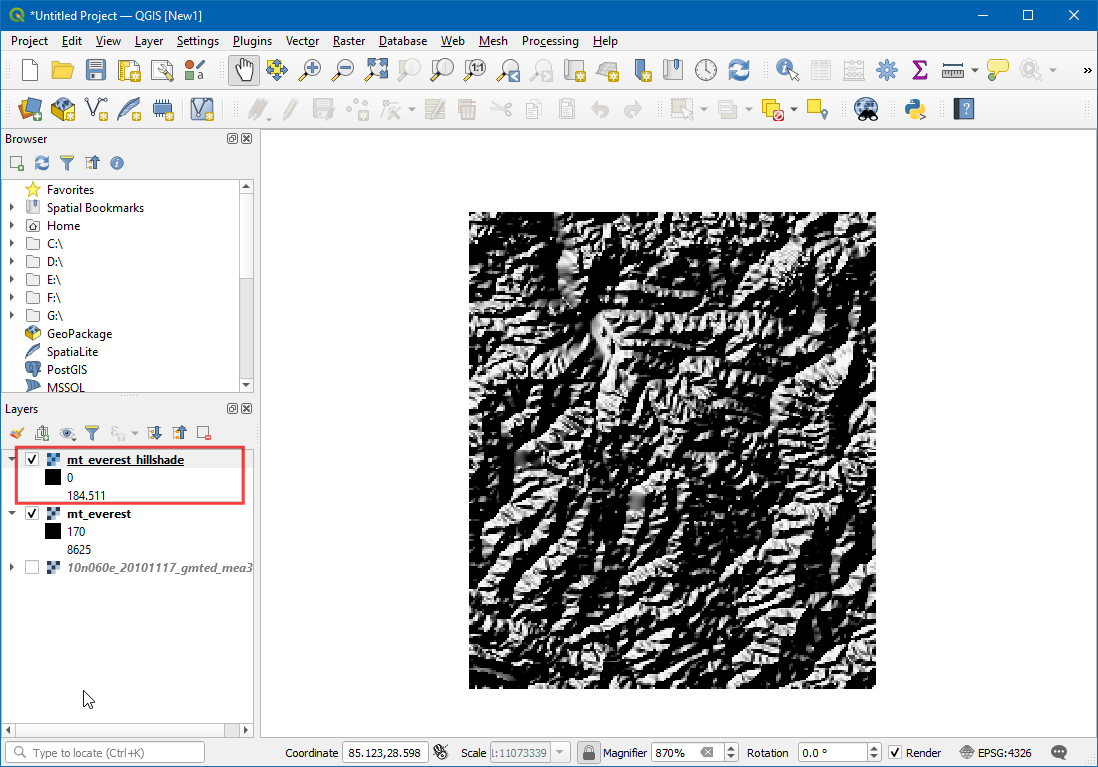
Task: Toggle the Render checkbox in status bar
Action: [895, 753]
